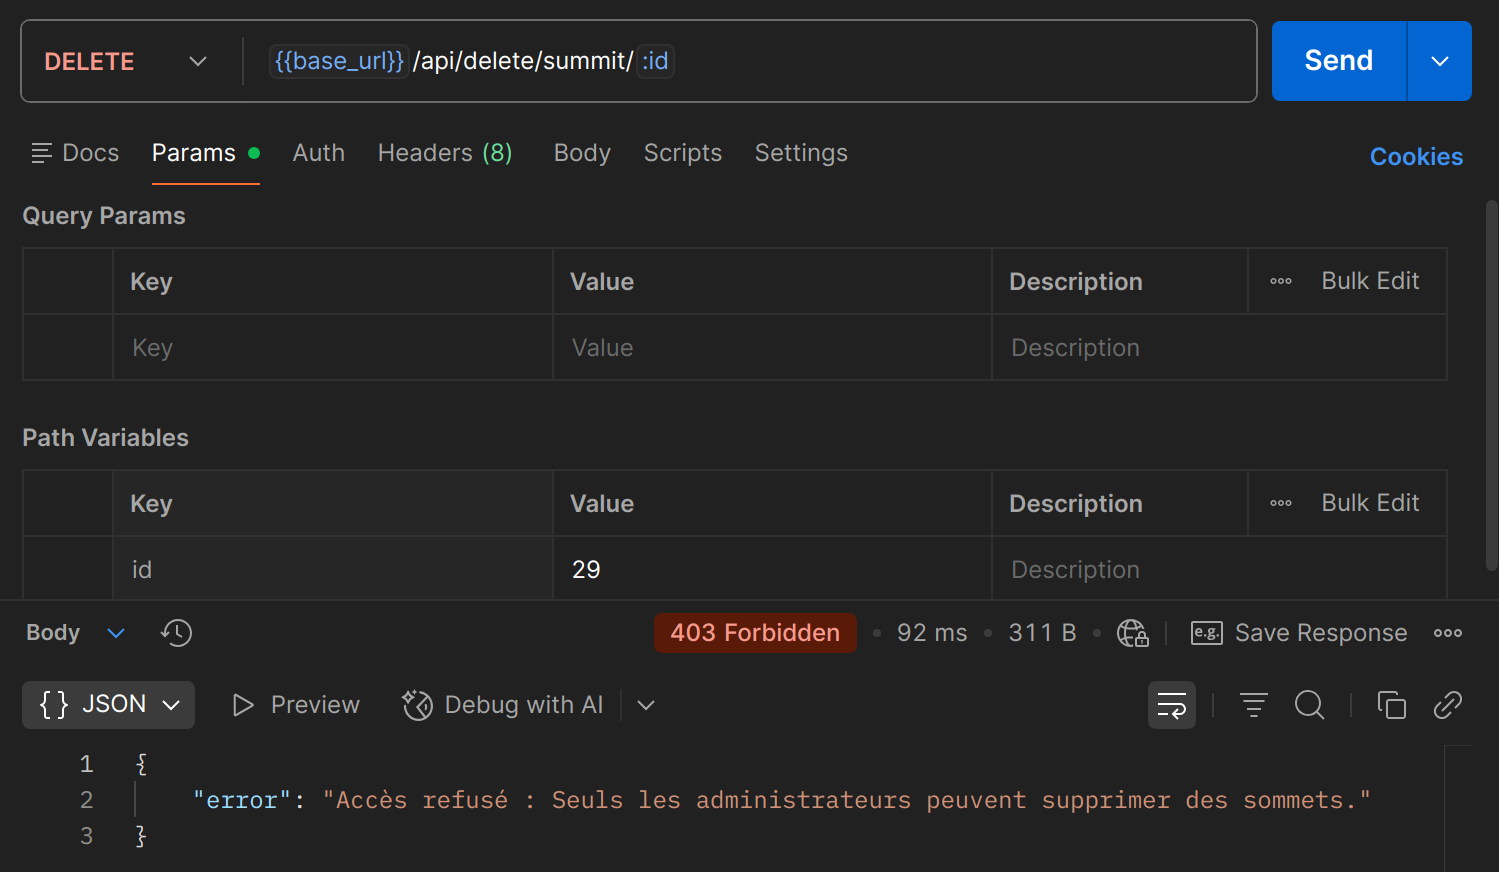This screenshot has height=872, width=1499.
Task: Open the Headers (8) tab
Action: coord(445,153)
